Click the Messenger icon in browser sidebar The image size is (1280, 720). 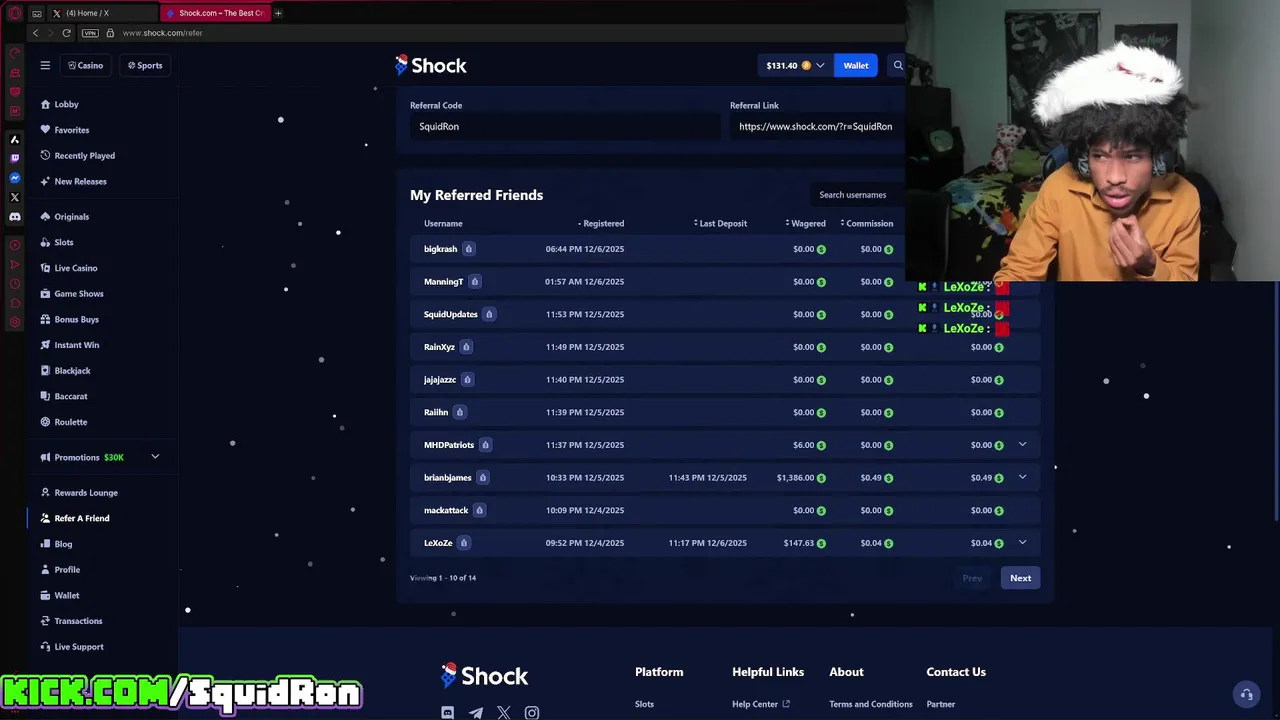click(x=14, y=178)
